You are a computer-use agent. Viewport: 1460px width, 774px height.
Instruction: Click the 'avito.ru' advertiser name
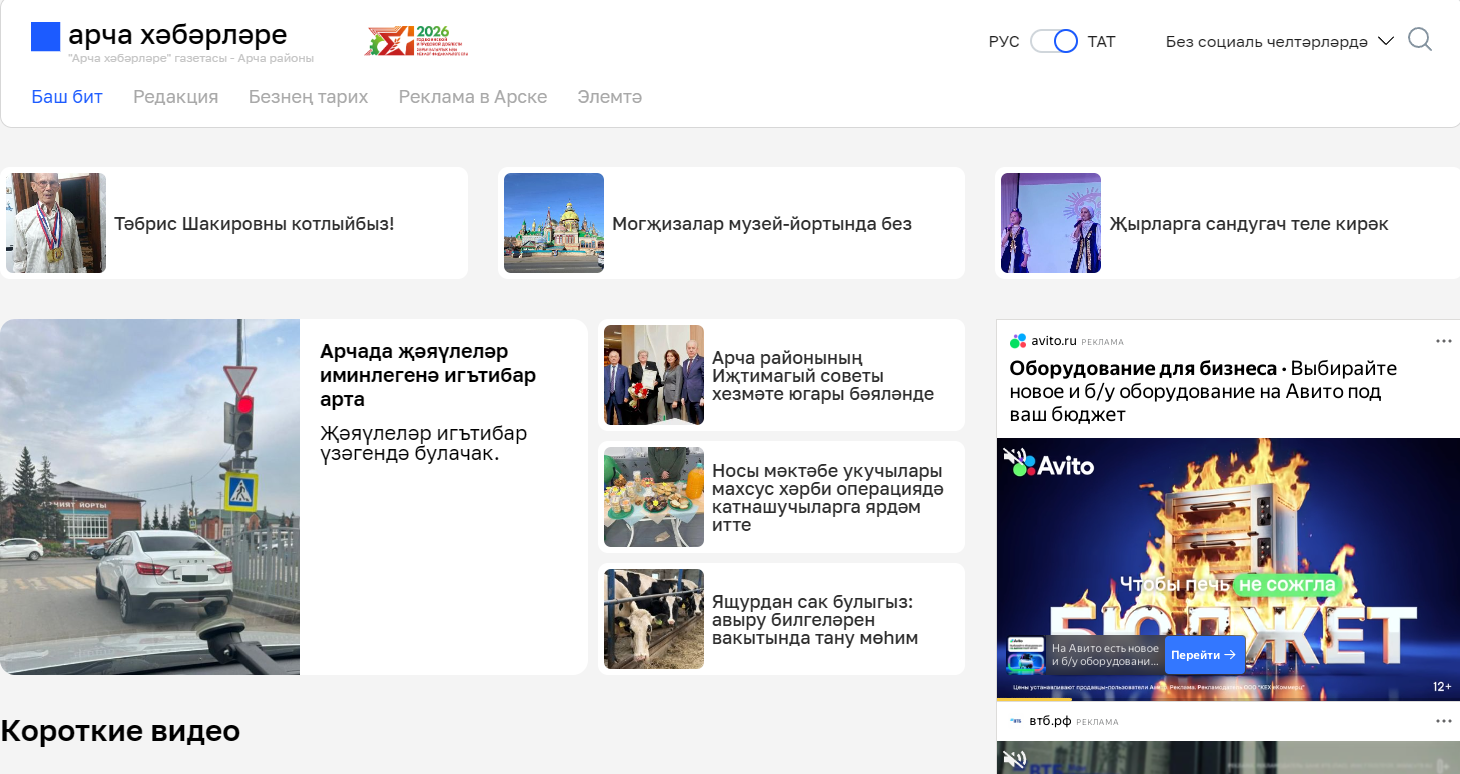(1054, 341)
